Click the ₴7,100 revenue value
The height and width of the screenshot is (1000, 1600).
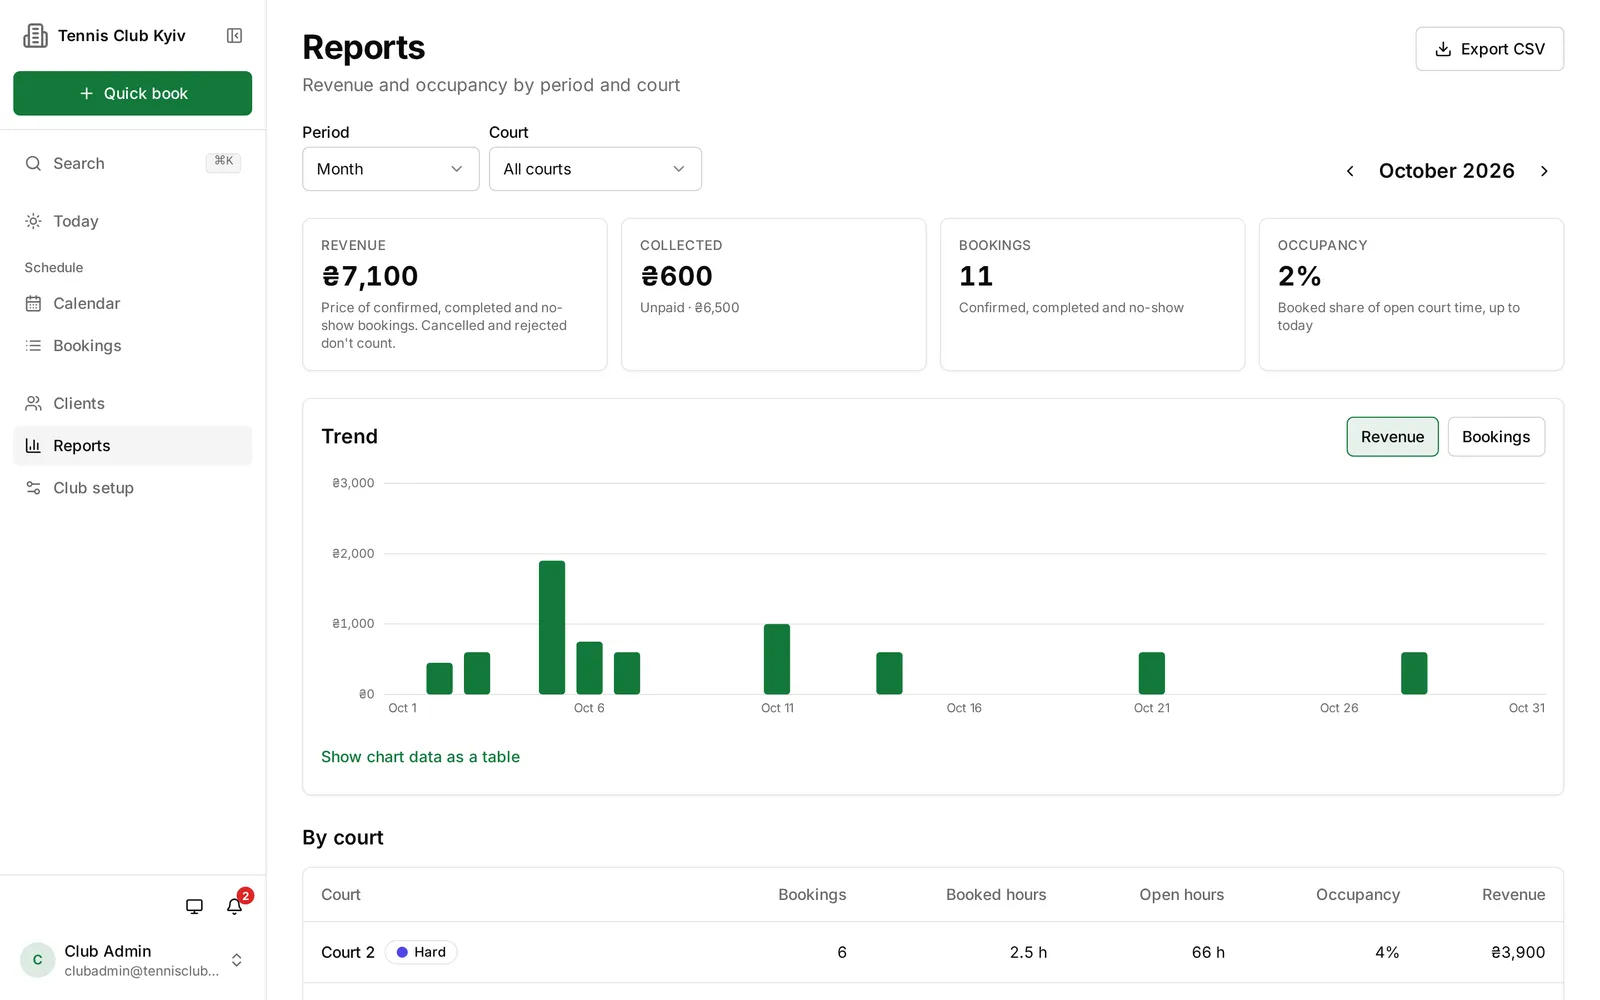click(x=370, y=276)
